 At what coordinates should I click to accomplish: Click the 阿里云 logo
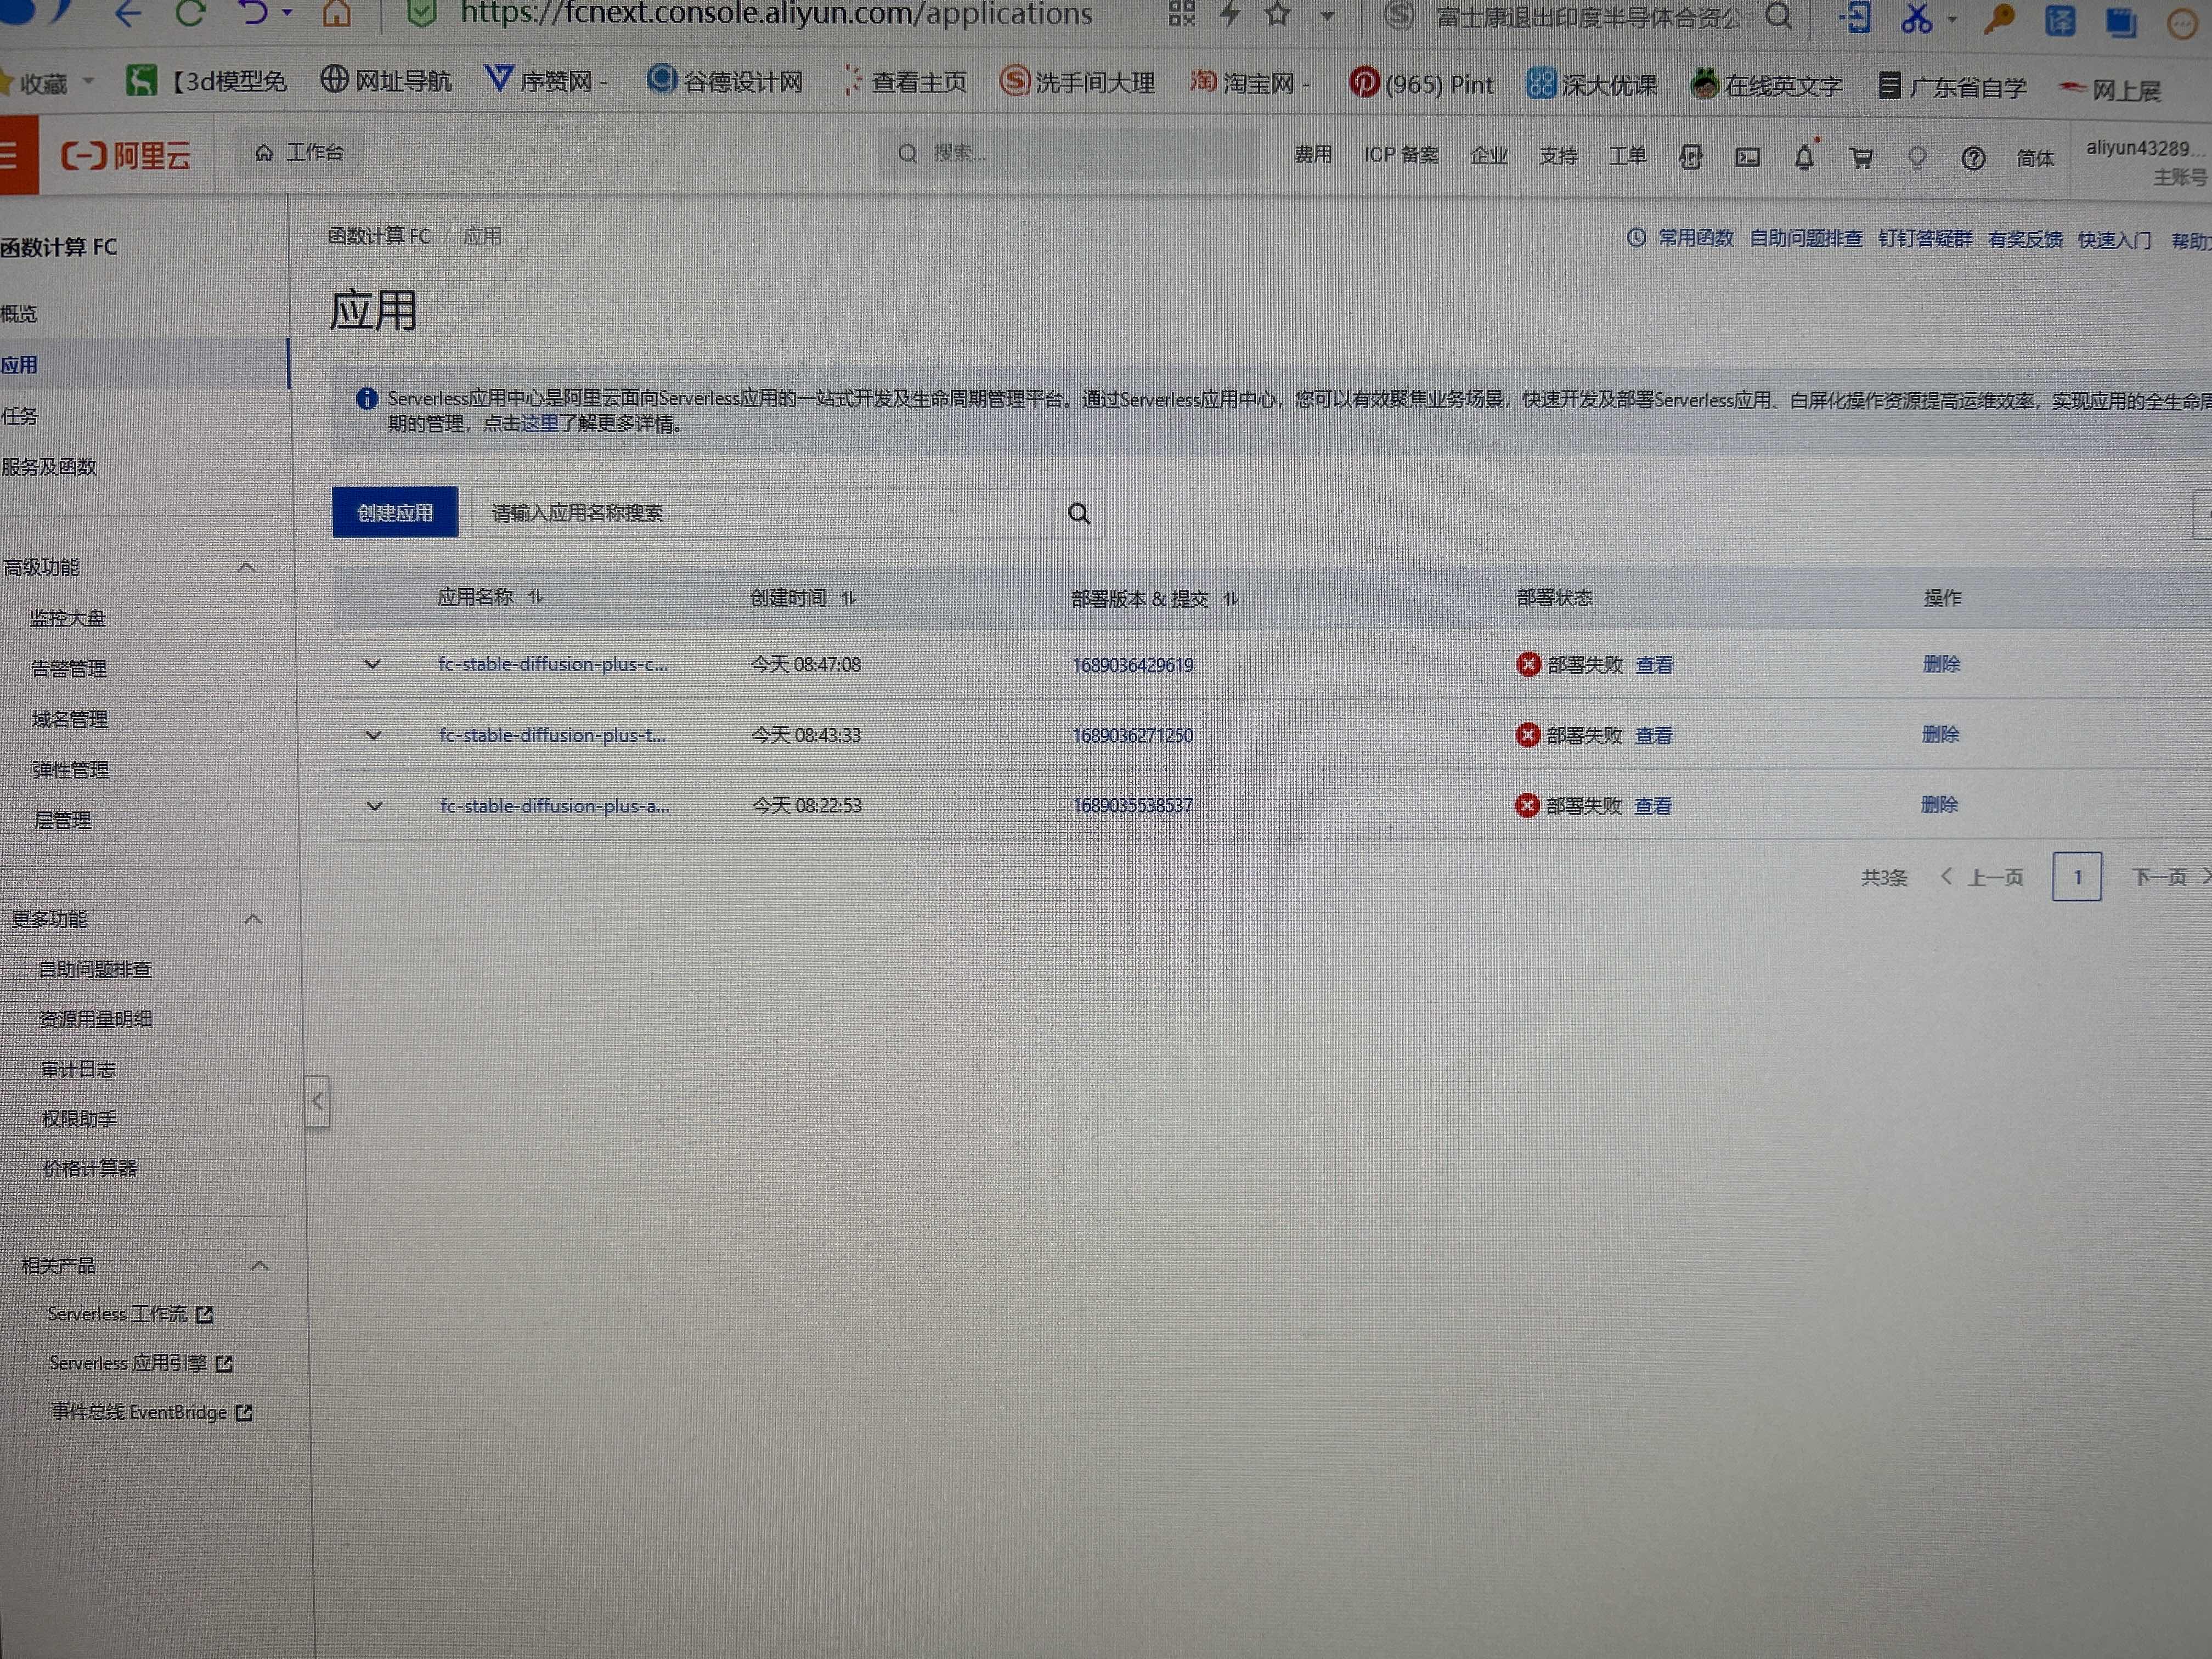tap(125, 155)
